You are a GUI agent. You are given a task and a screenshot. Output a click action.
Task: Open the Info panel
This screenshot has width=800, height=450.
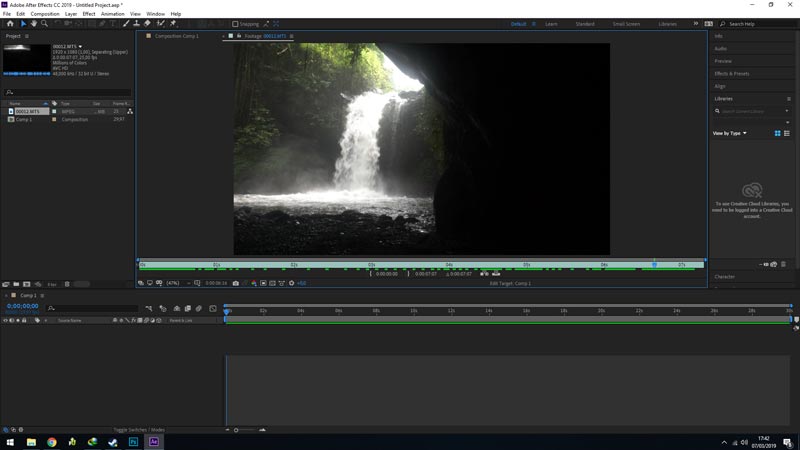tap(718, 36)
